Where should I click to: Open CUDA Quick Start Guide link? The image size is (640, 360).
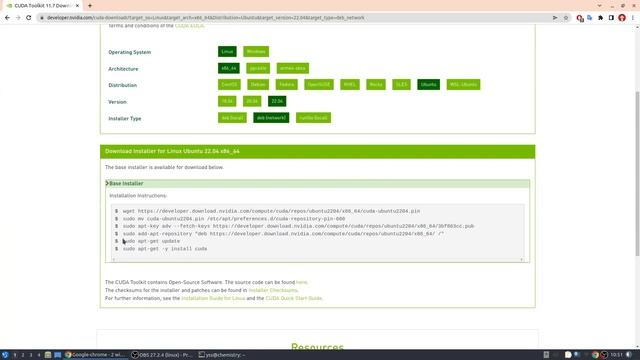click(293, 298)
